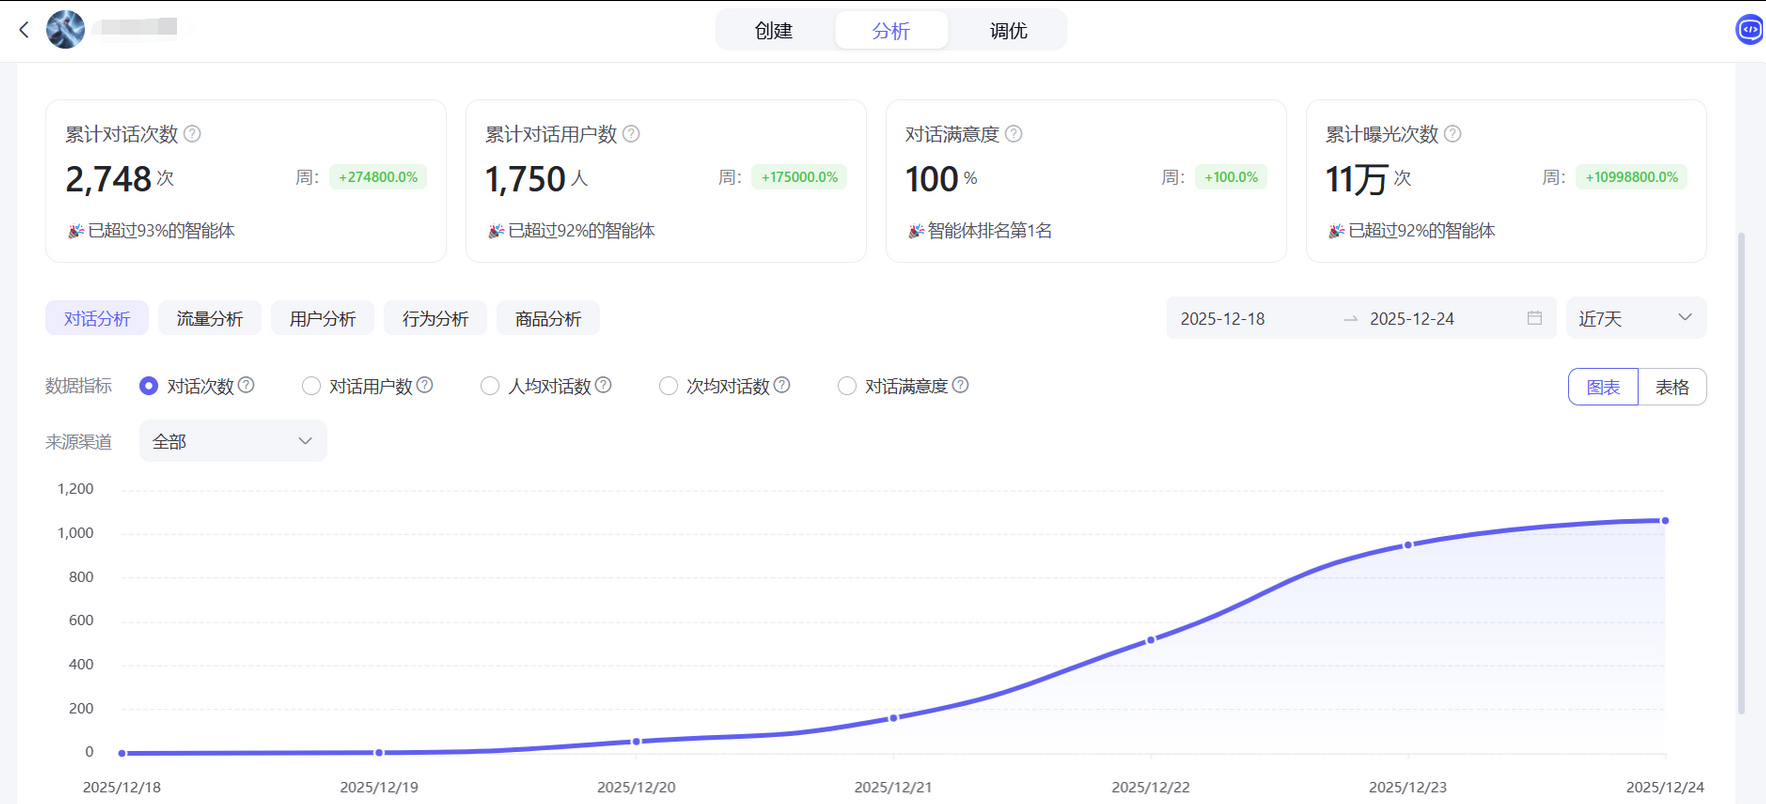The image size is (1766, 804).
Task: Click the +10998800.0% weekly badge
Action: pyautogui.click(x=1631, y=177)
